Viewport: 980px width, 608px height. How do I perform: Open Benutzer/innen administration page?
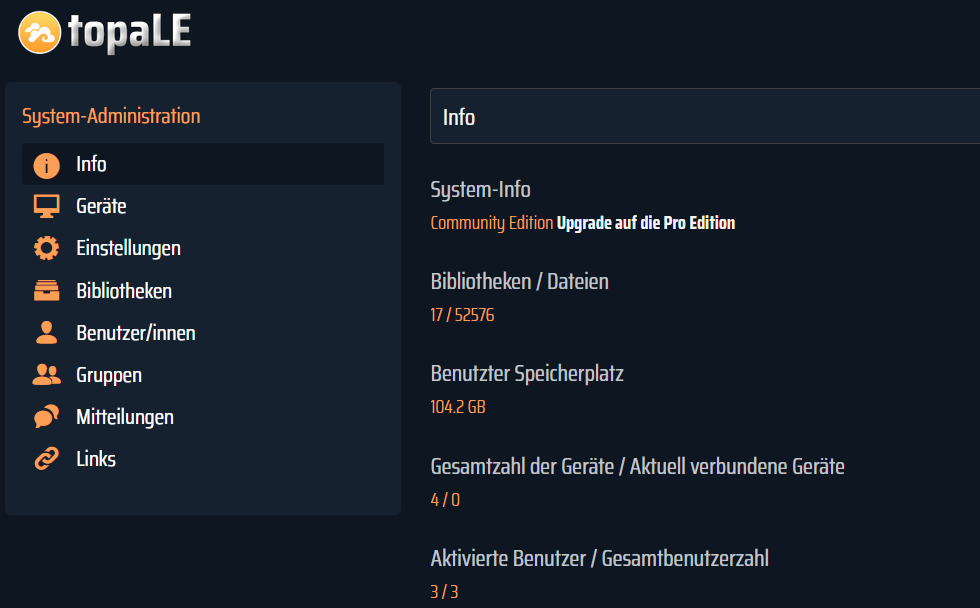(136, 333)
